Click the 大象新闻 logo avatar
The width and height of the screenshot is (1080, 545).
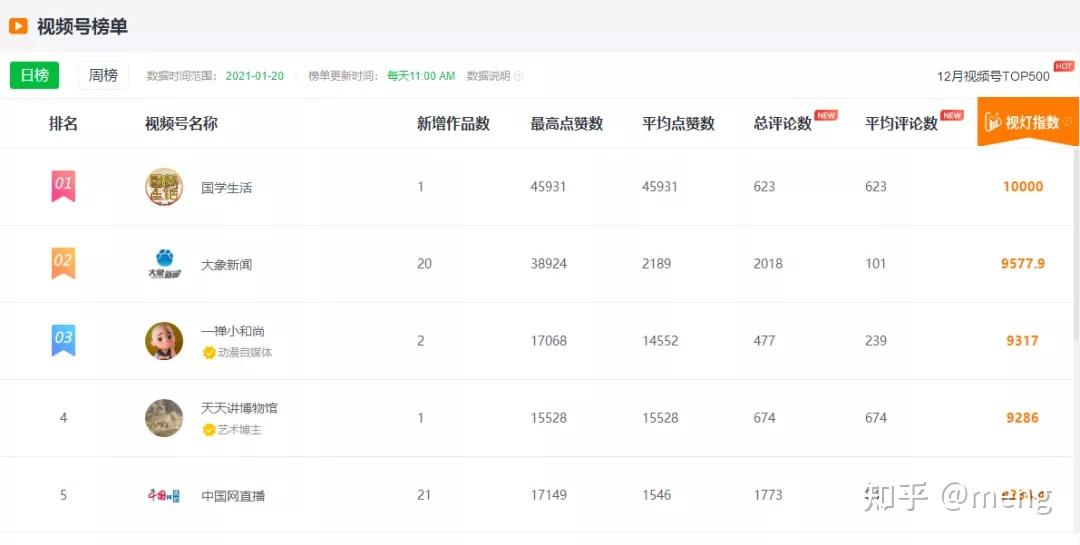point(164,264)
